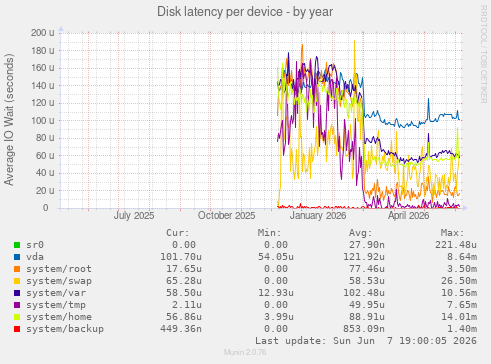The height and width of the screenshot is (364, 491).
Task: Click the 'Min:' column header
Action: coord(269,233)
